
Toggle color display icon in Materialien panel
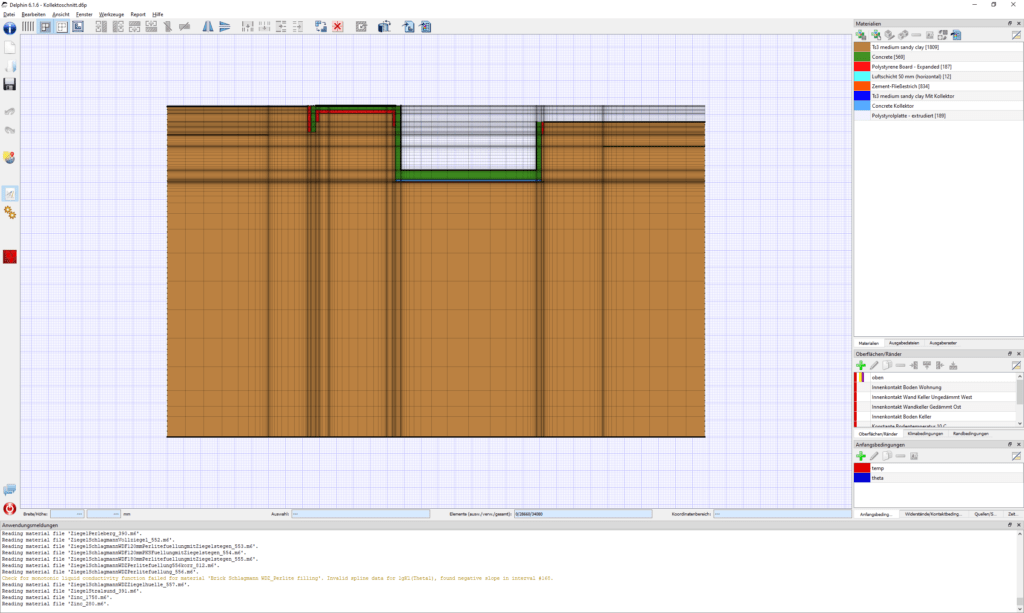(x=1016, y=35)
